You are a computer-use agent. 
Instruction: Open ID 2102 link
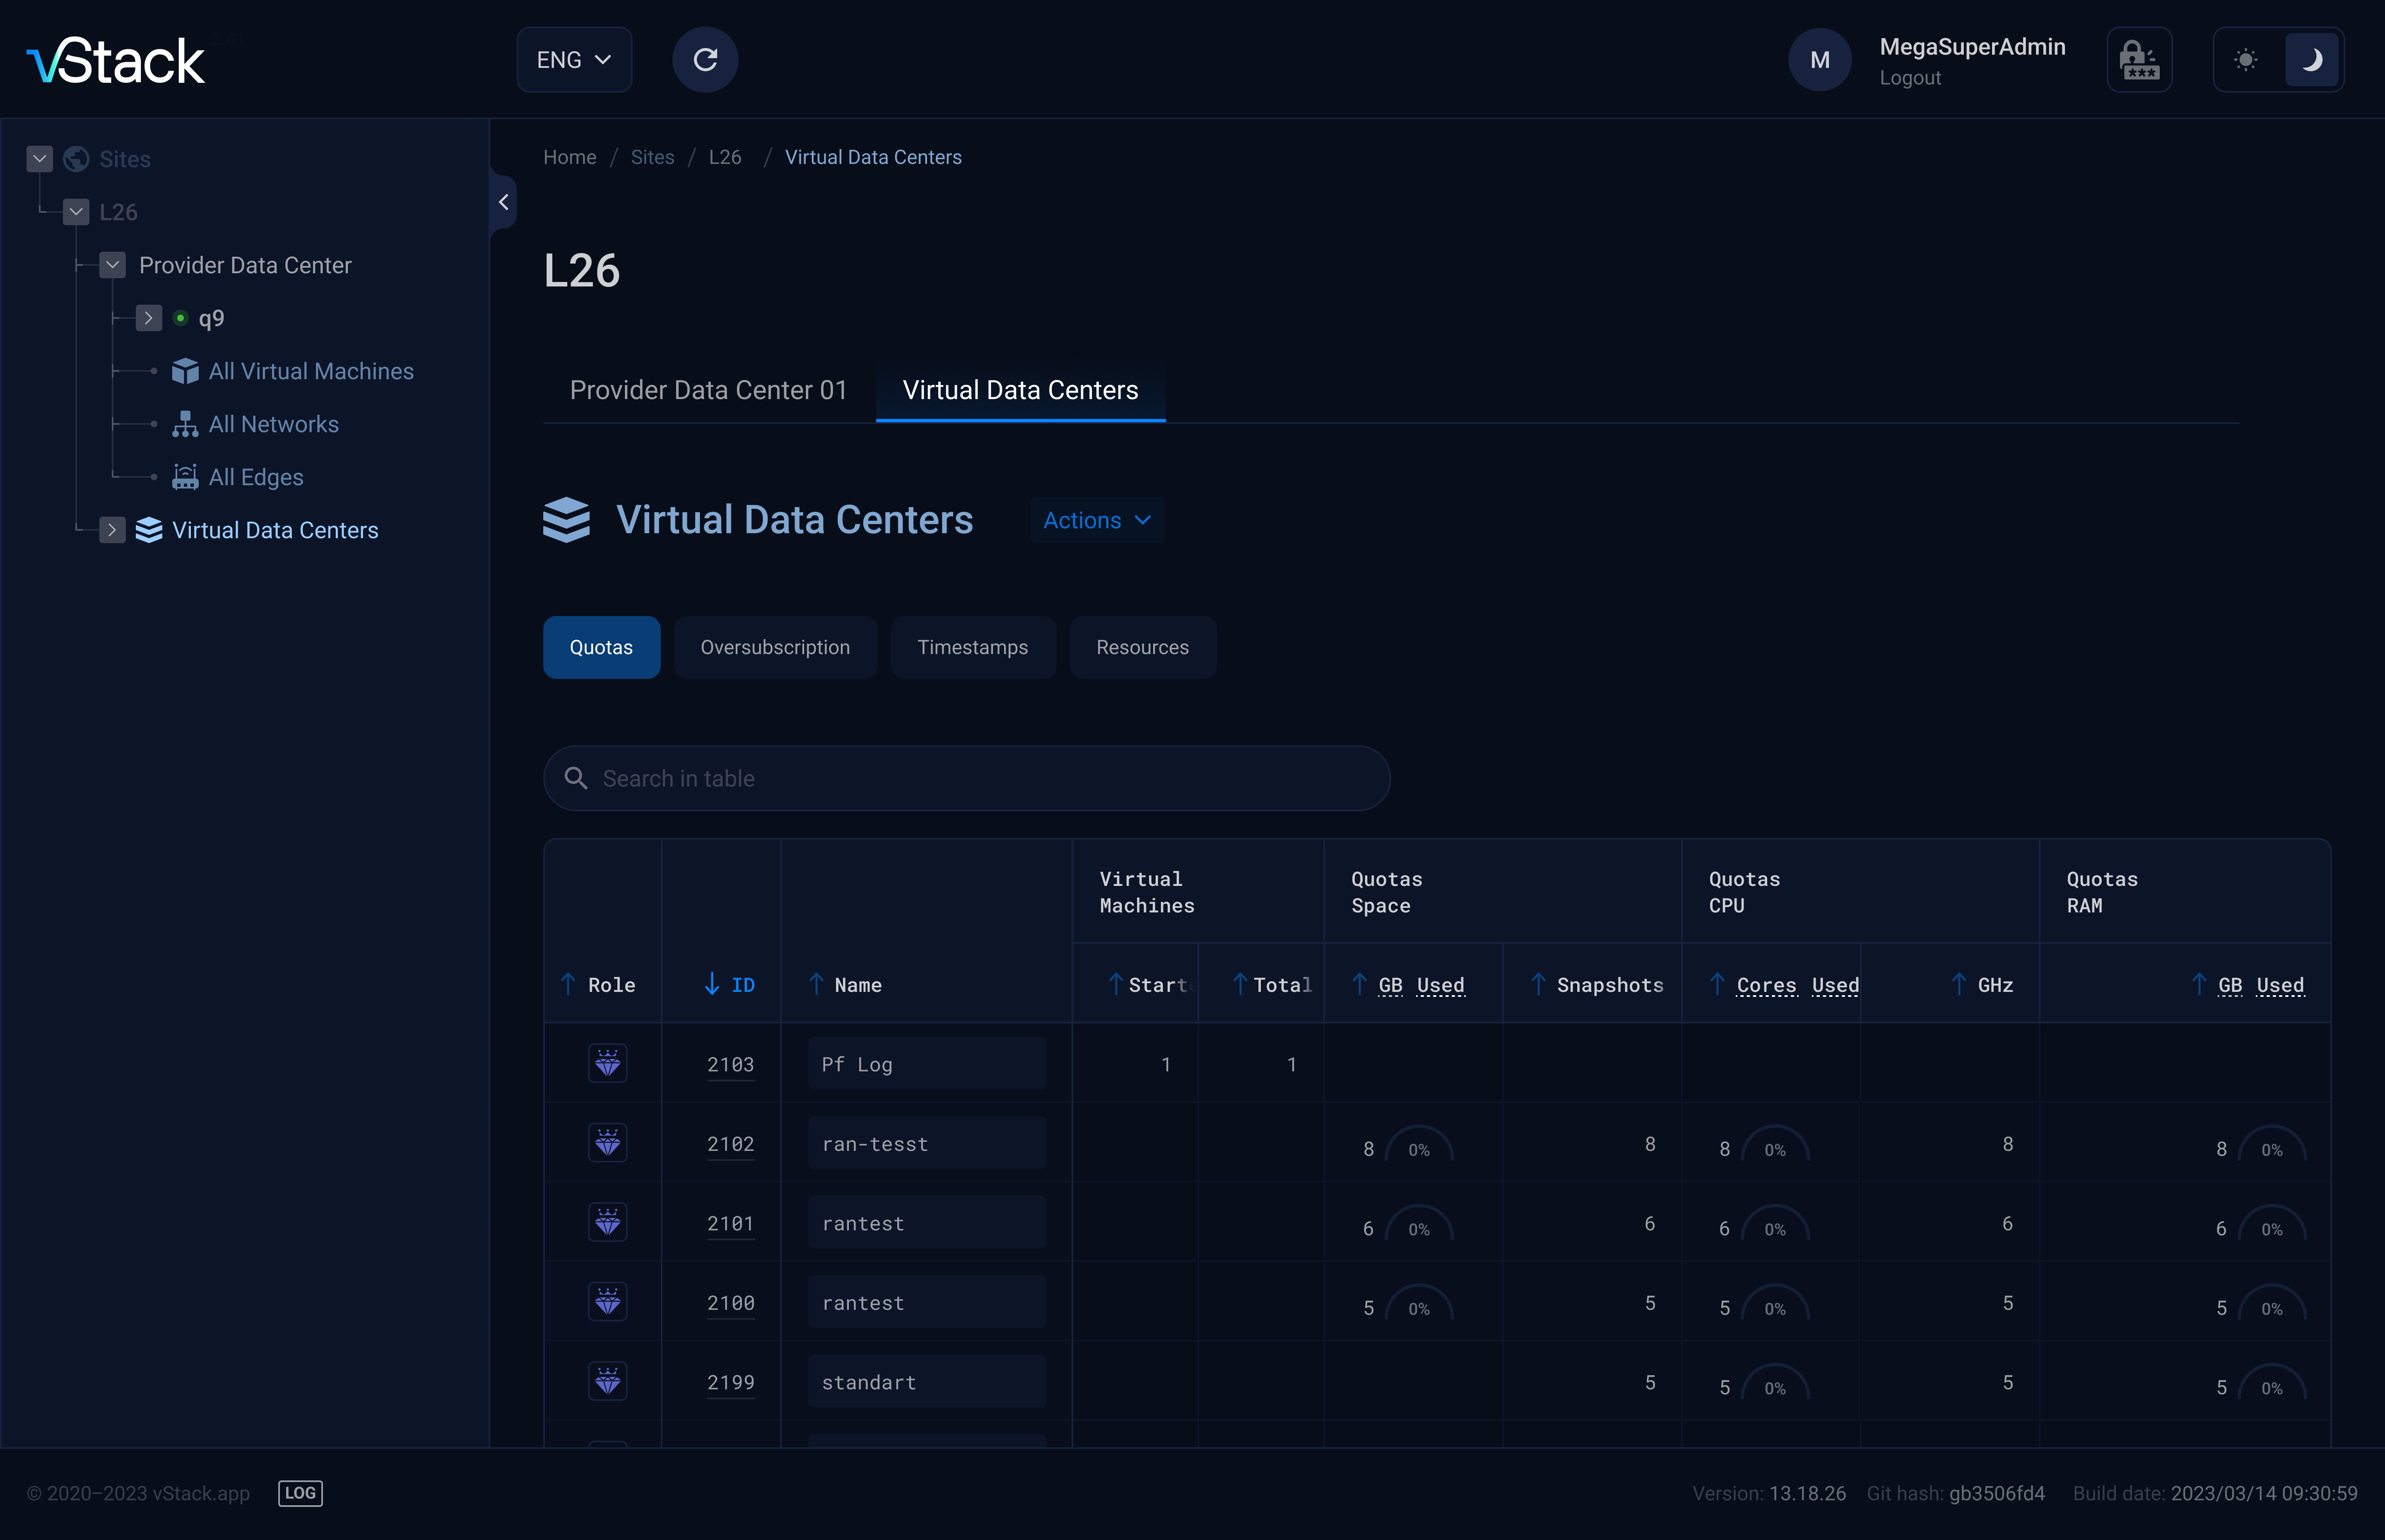point(730,1144)
